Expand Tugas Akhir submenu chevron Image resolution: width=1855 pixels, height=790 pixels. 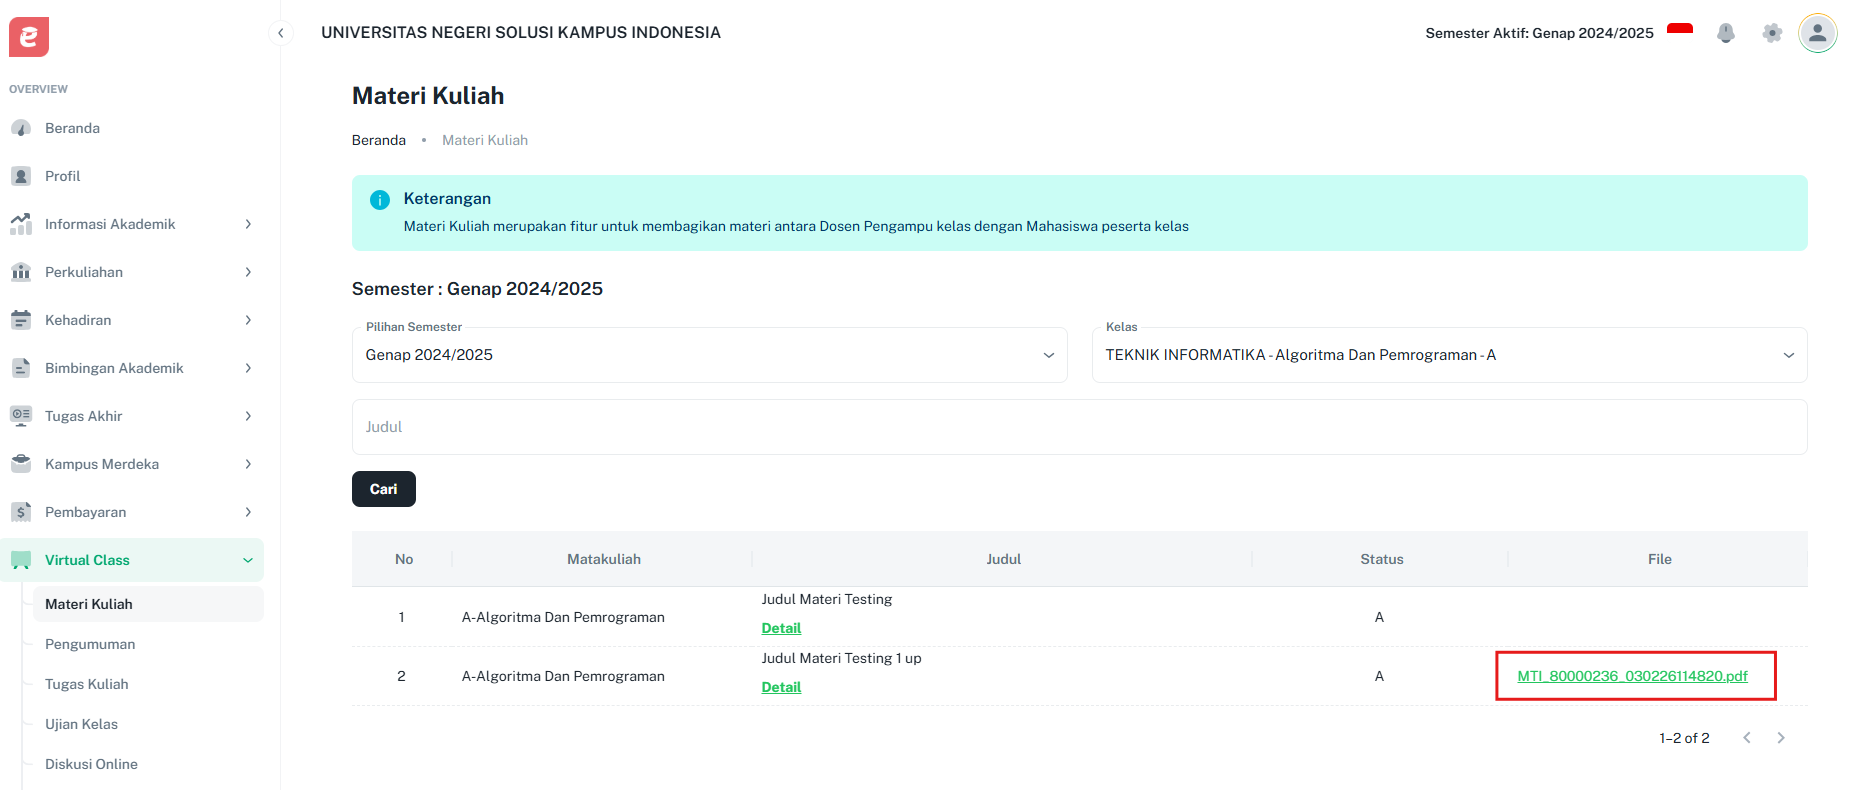tap(248, 416)
